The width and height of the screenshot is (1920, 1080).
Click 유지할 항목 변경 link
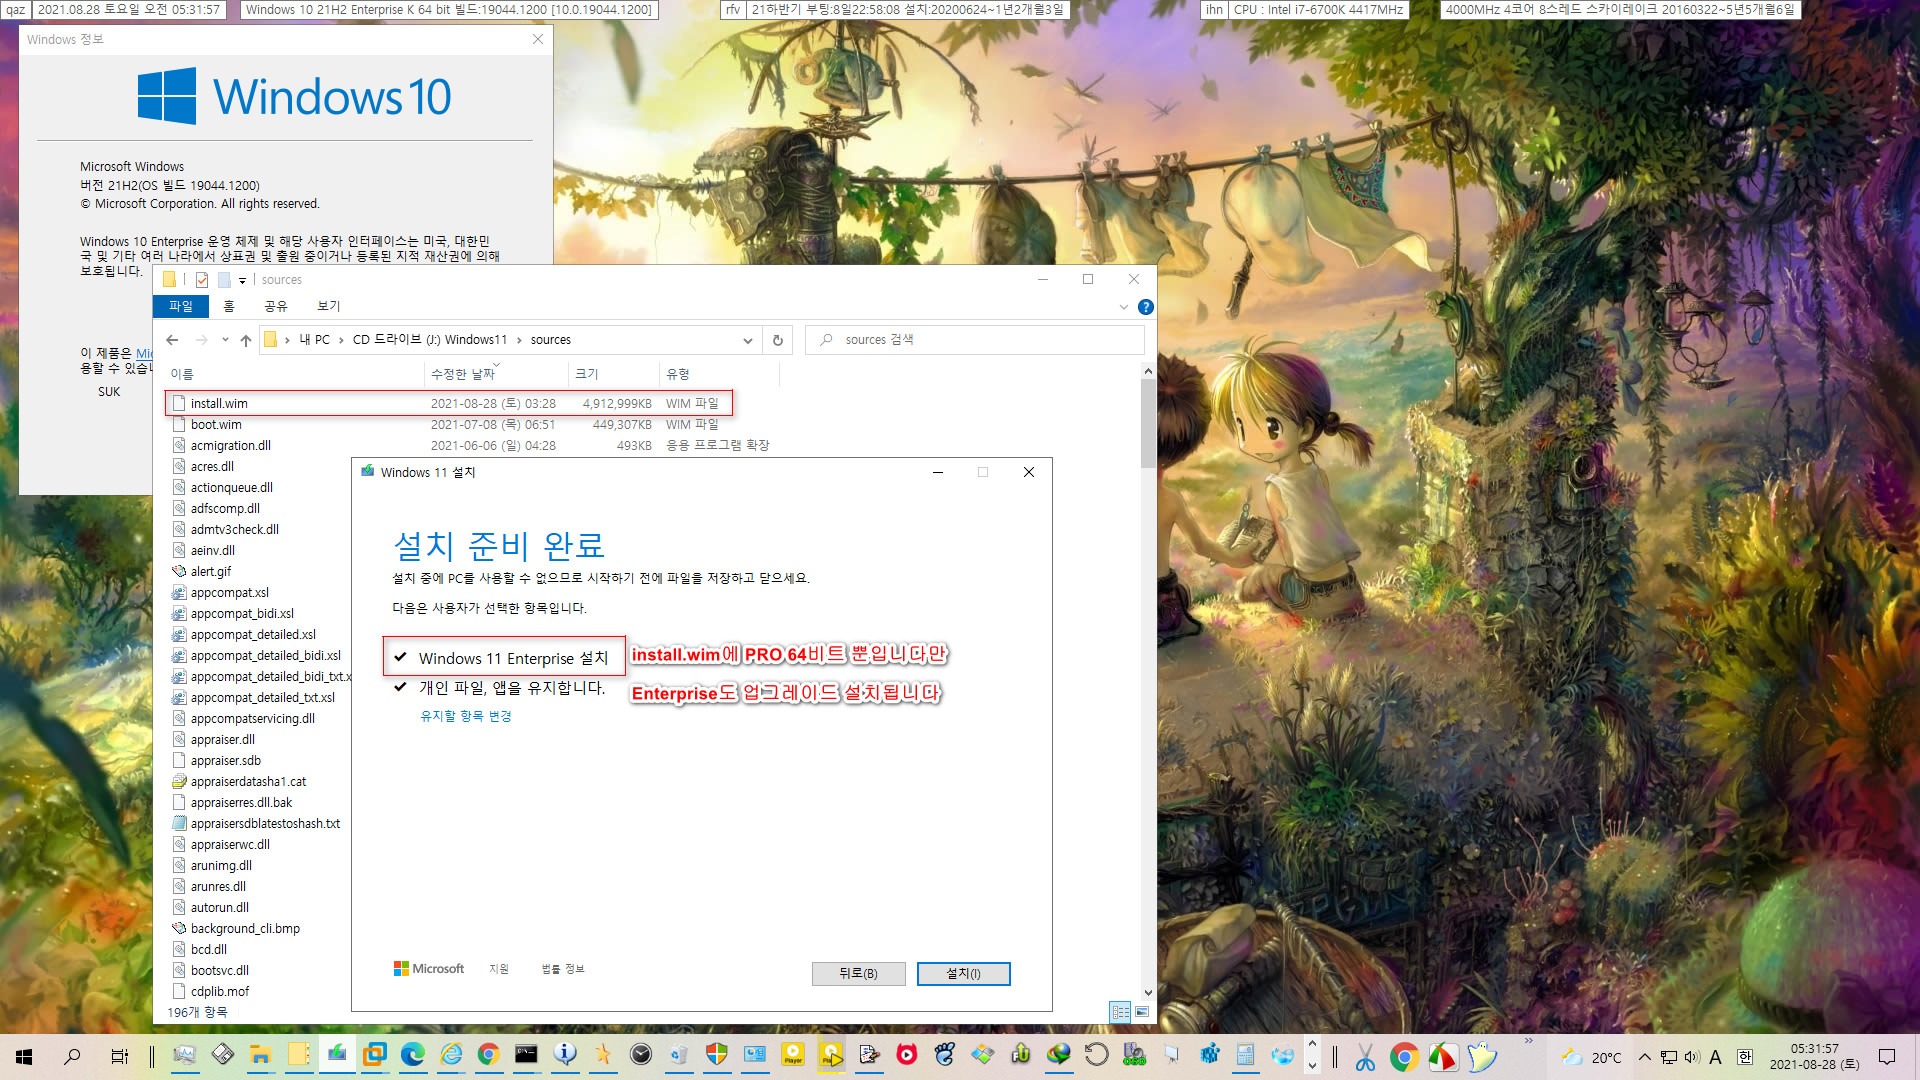tap(466, 716)
